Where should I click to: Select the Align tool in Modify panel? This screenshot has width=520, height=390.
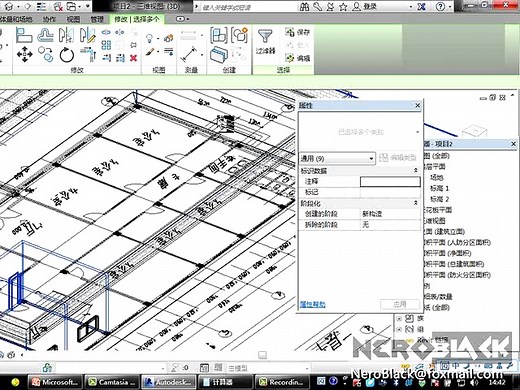24,35
